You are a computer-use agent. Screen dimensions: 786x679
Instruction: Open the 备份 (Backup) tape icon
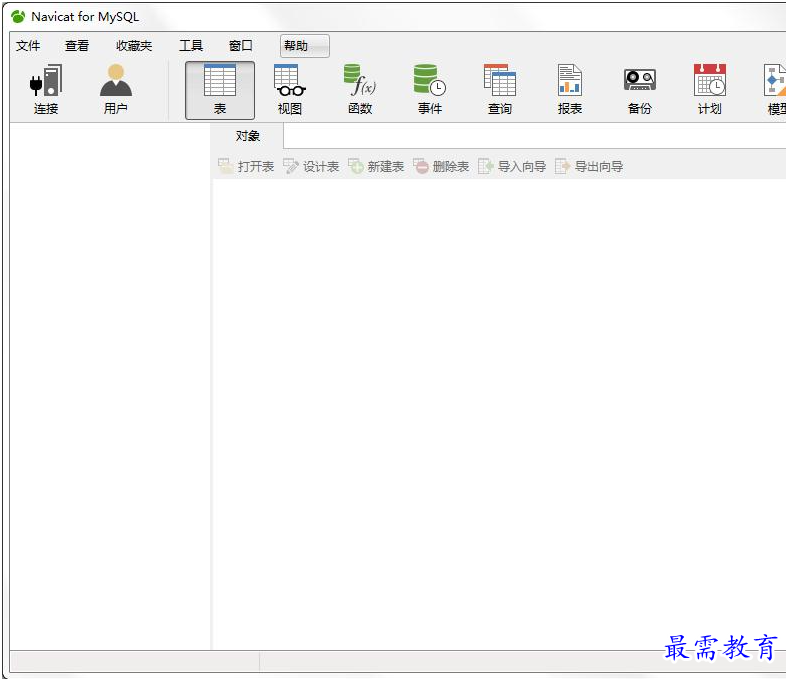pos(640,80)
